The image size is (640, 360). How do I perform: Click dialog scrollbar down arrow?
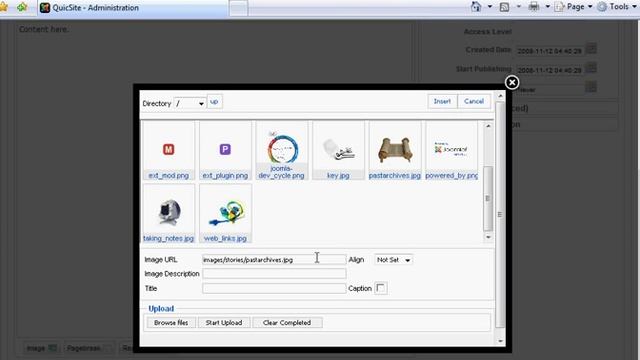500,341
